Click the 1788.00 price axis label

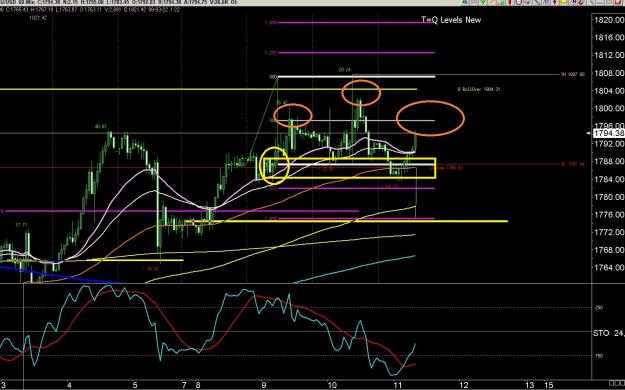coord(609,161)
